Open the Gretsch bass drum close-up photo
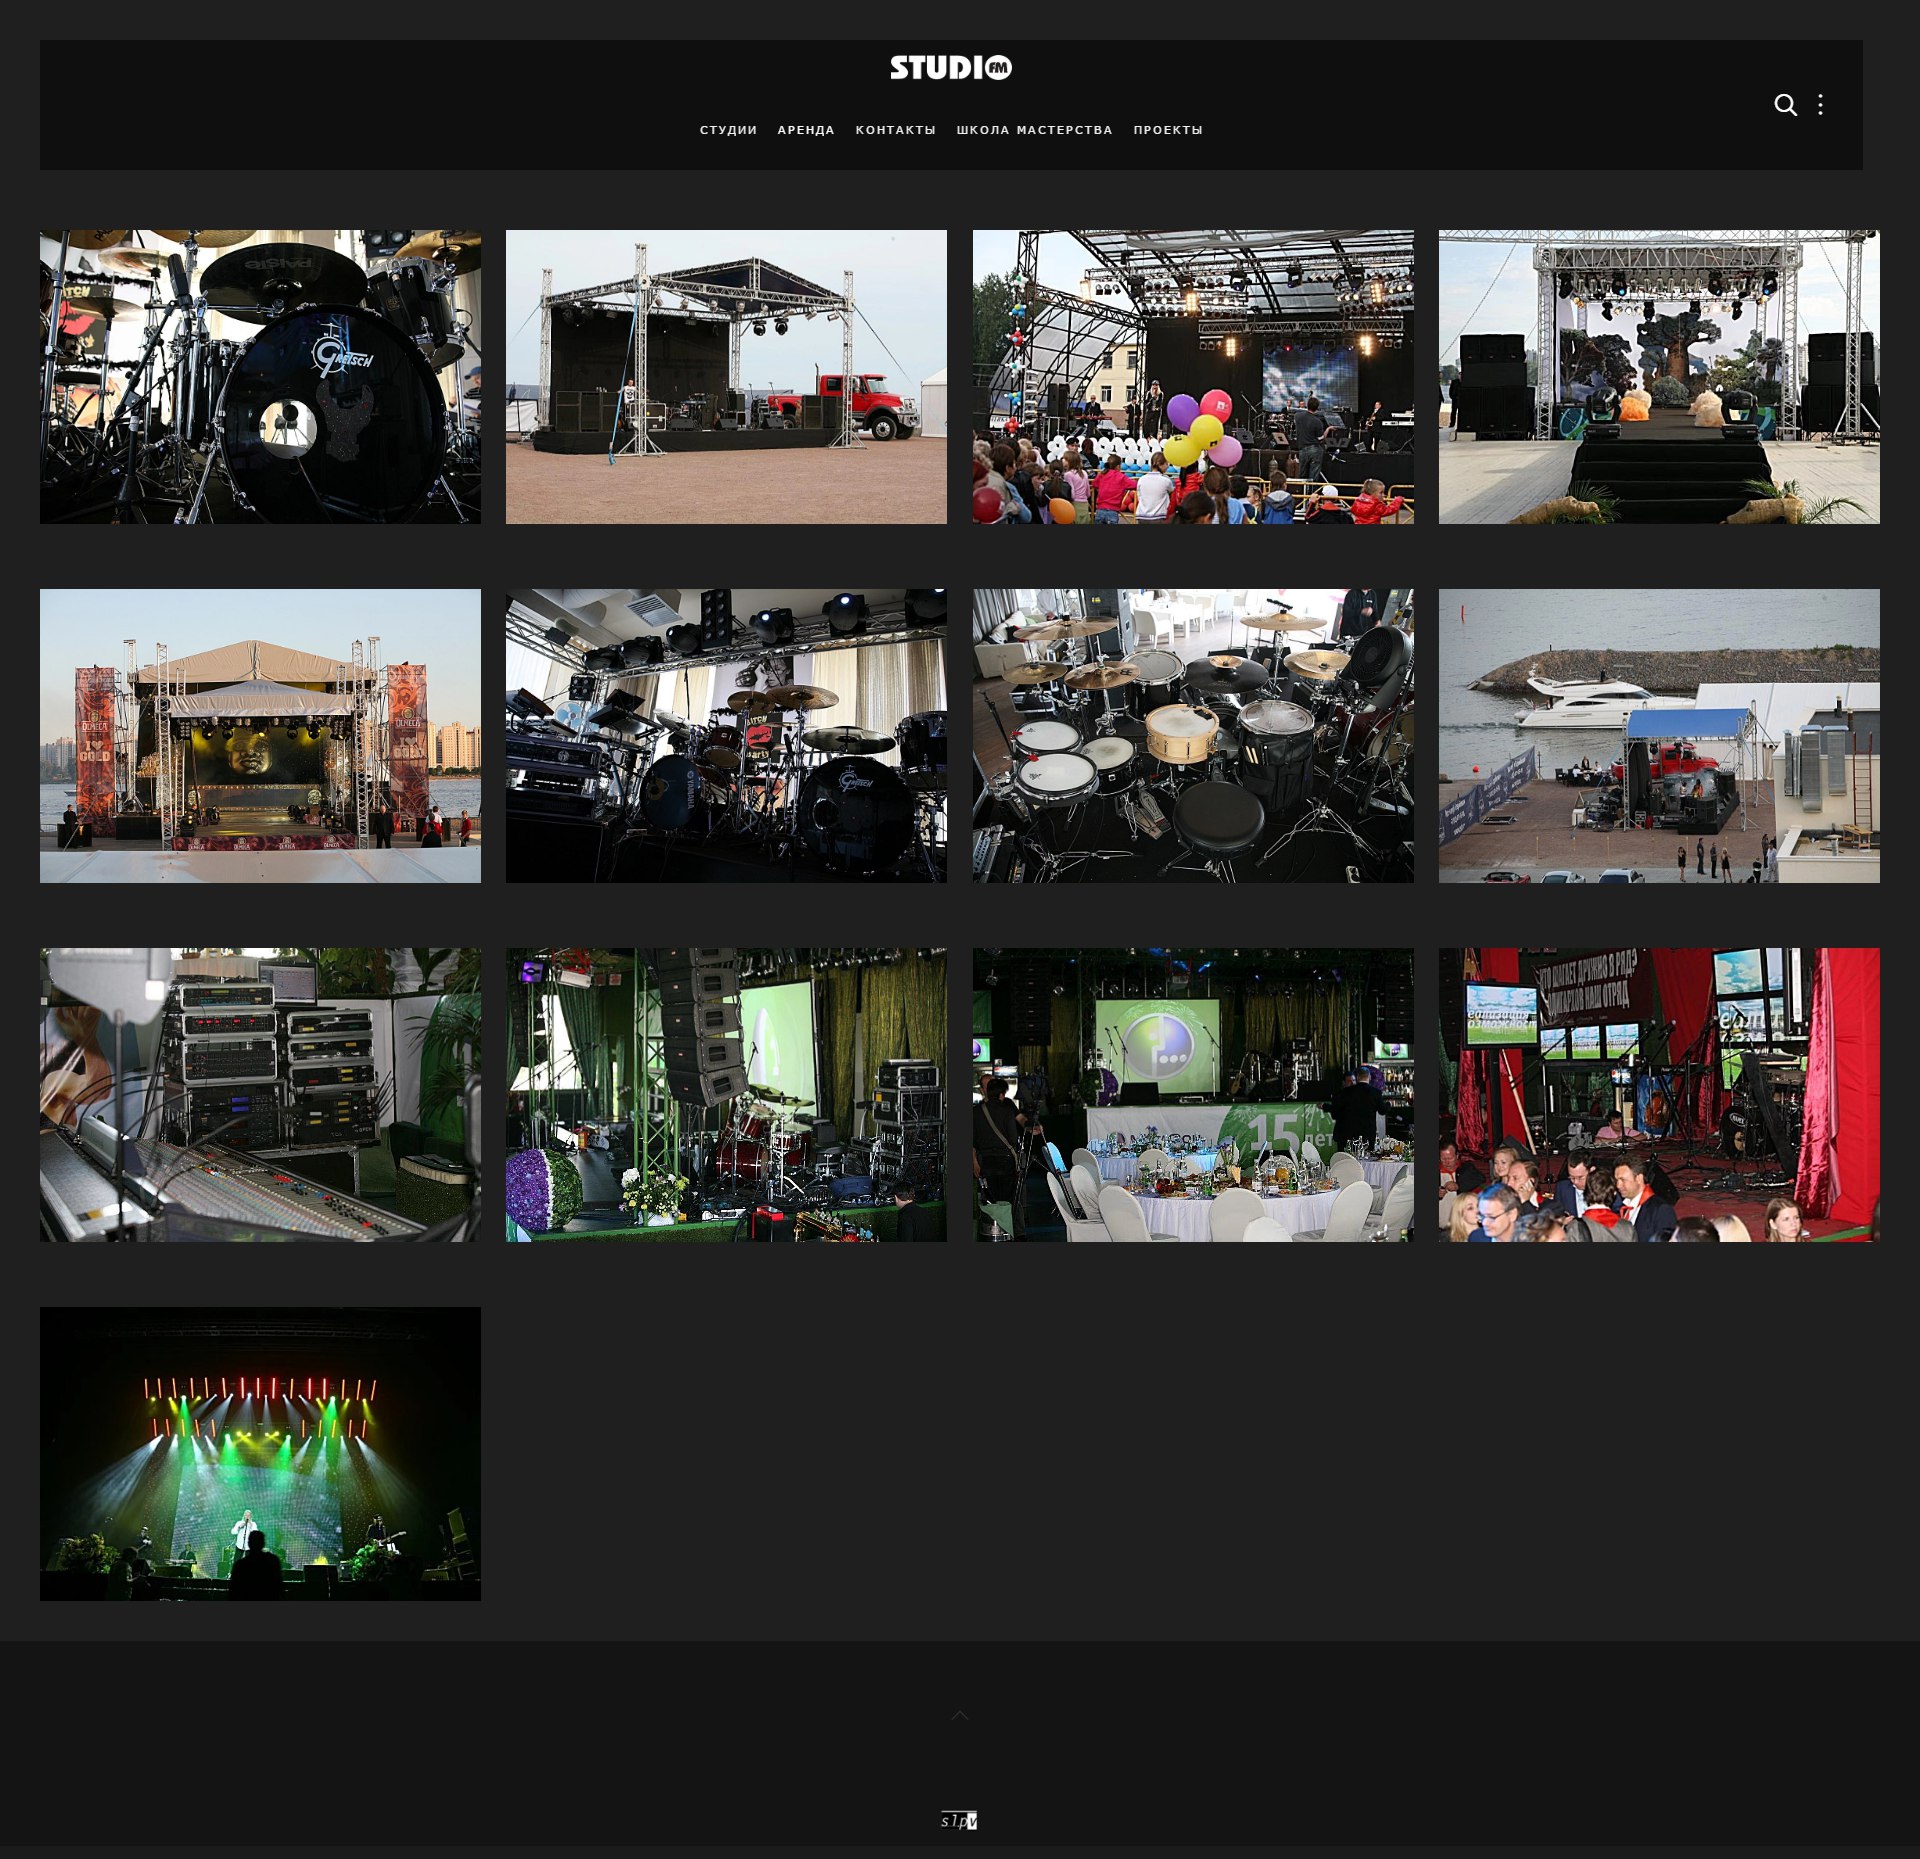 260,377
